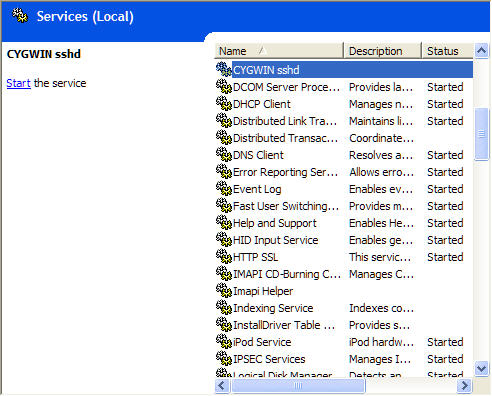Select the IMAPI CD-Burning C... service name
This screenshot has height=396, width=492.
pyautogui.click(x=287, y=274)
